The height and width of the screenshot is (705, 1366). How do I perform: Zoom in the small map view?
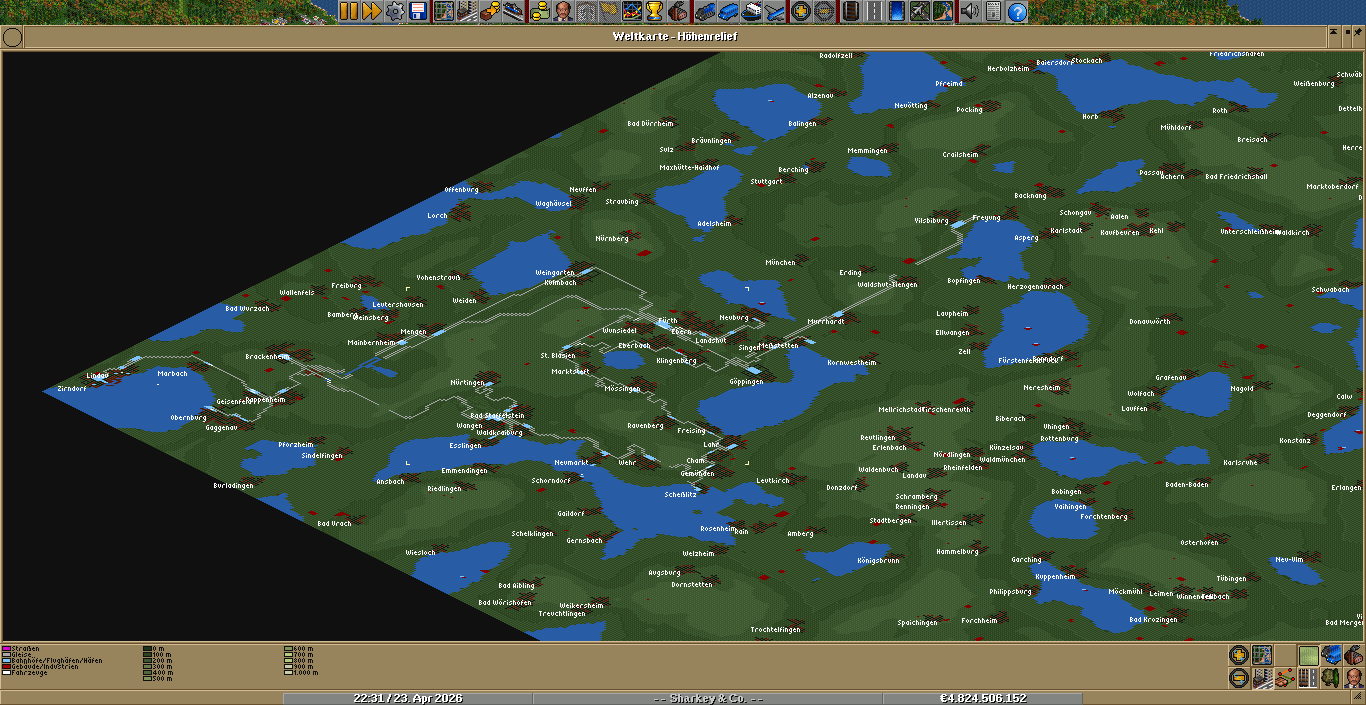point(1238,656)
